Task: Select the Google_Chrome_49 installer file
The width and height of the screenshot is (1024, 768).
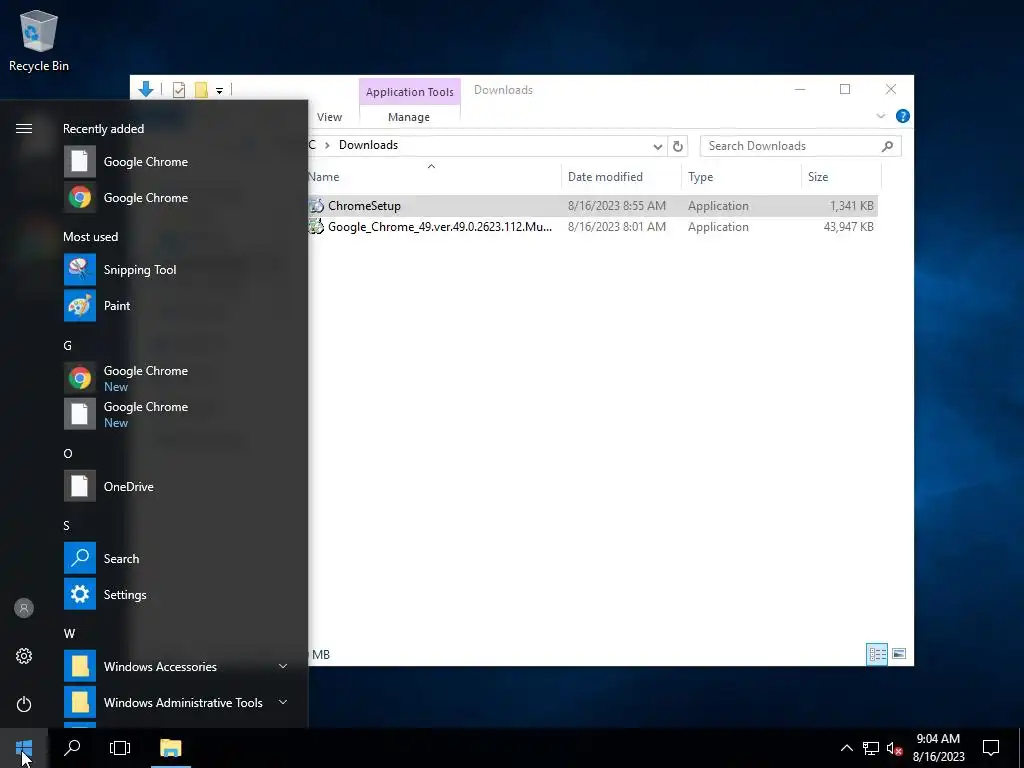Action: (440, 227)
